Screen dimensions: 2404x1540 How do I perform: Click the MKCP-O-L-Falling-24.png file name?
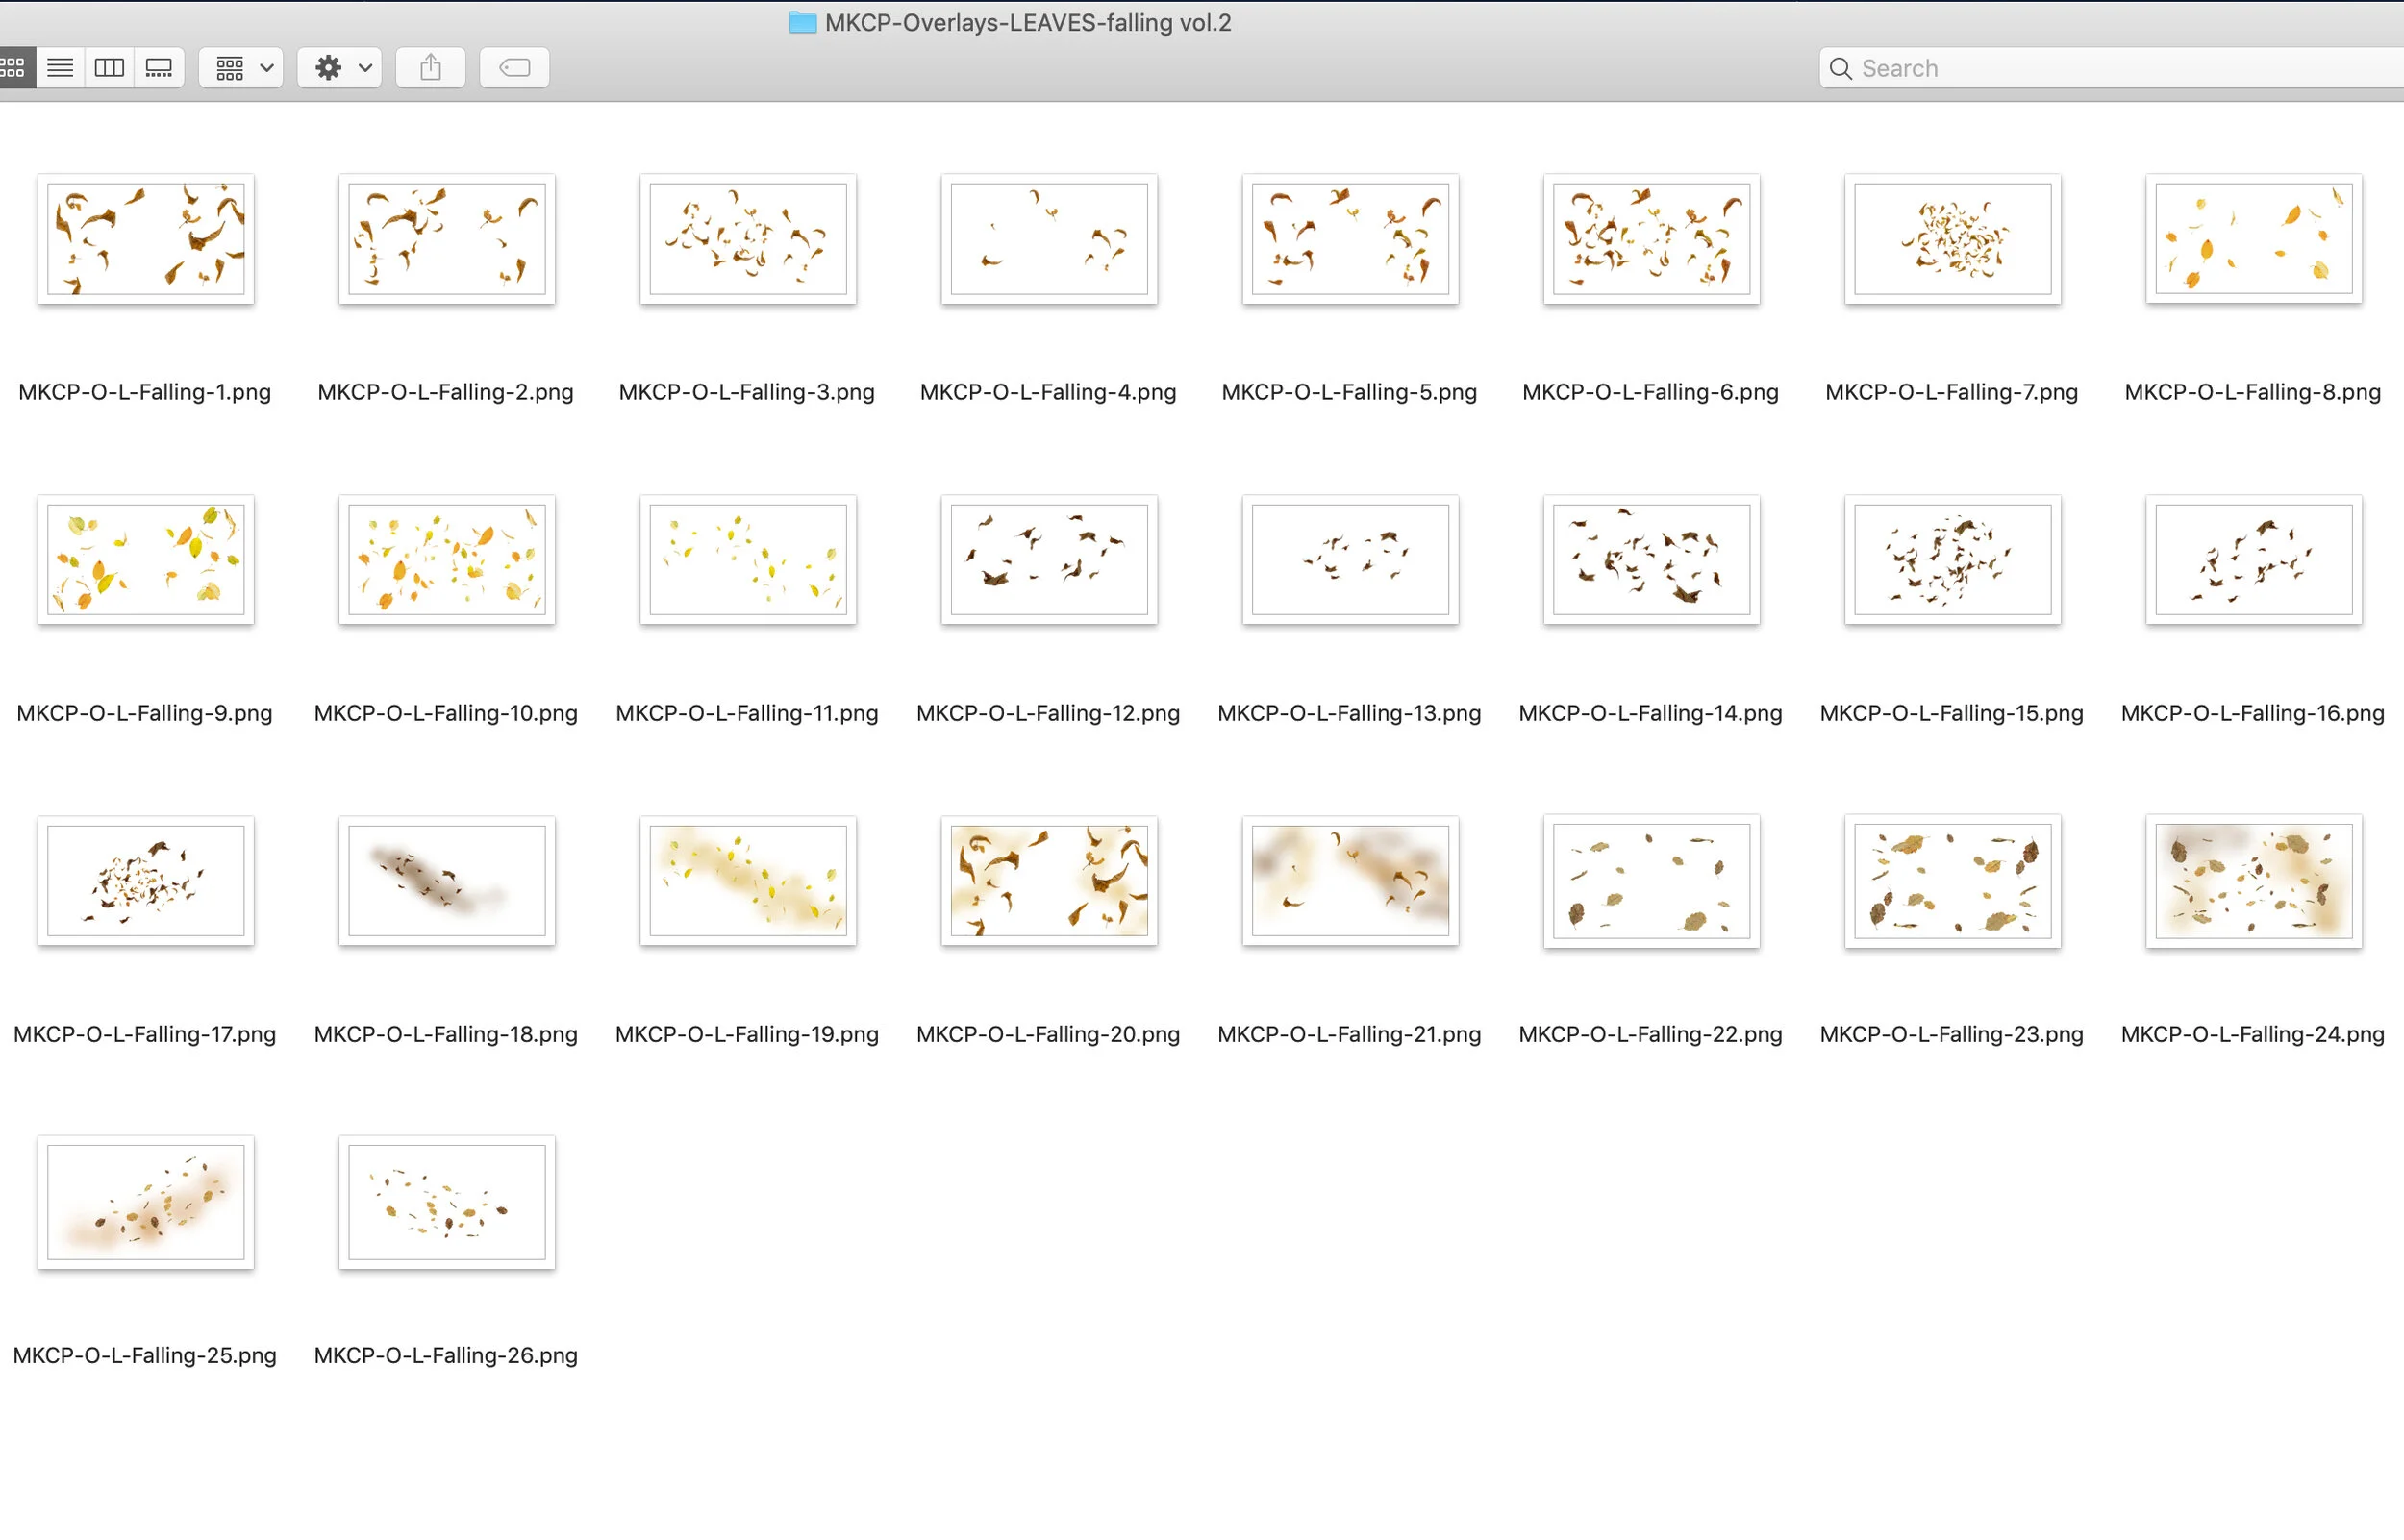pos(2252,1034)
